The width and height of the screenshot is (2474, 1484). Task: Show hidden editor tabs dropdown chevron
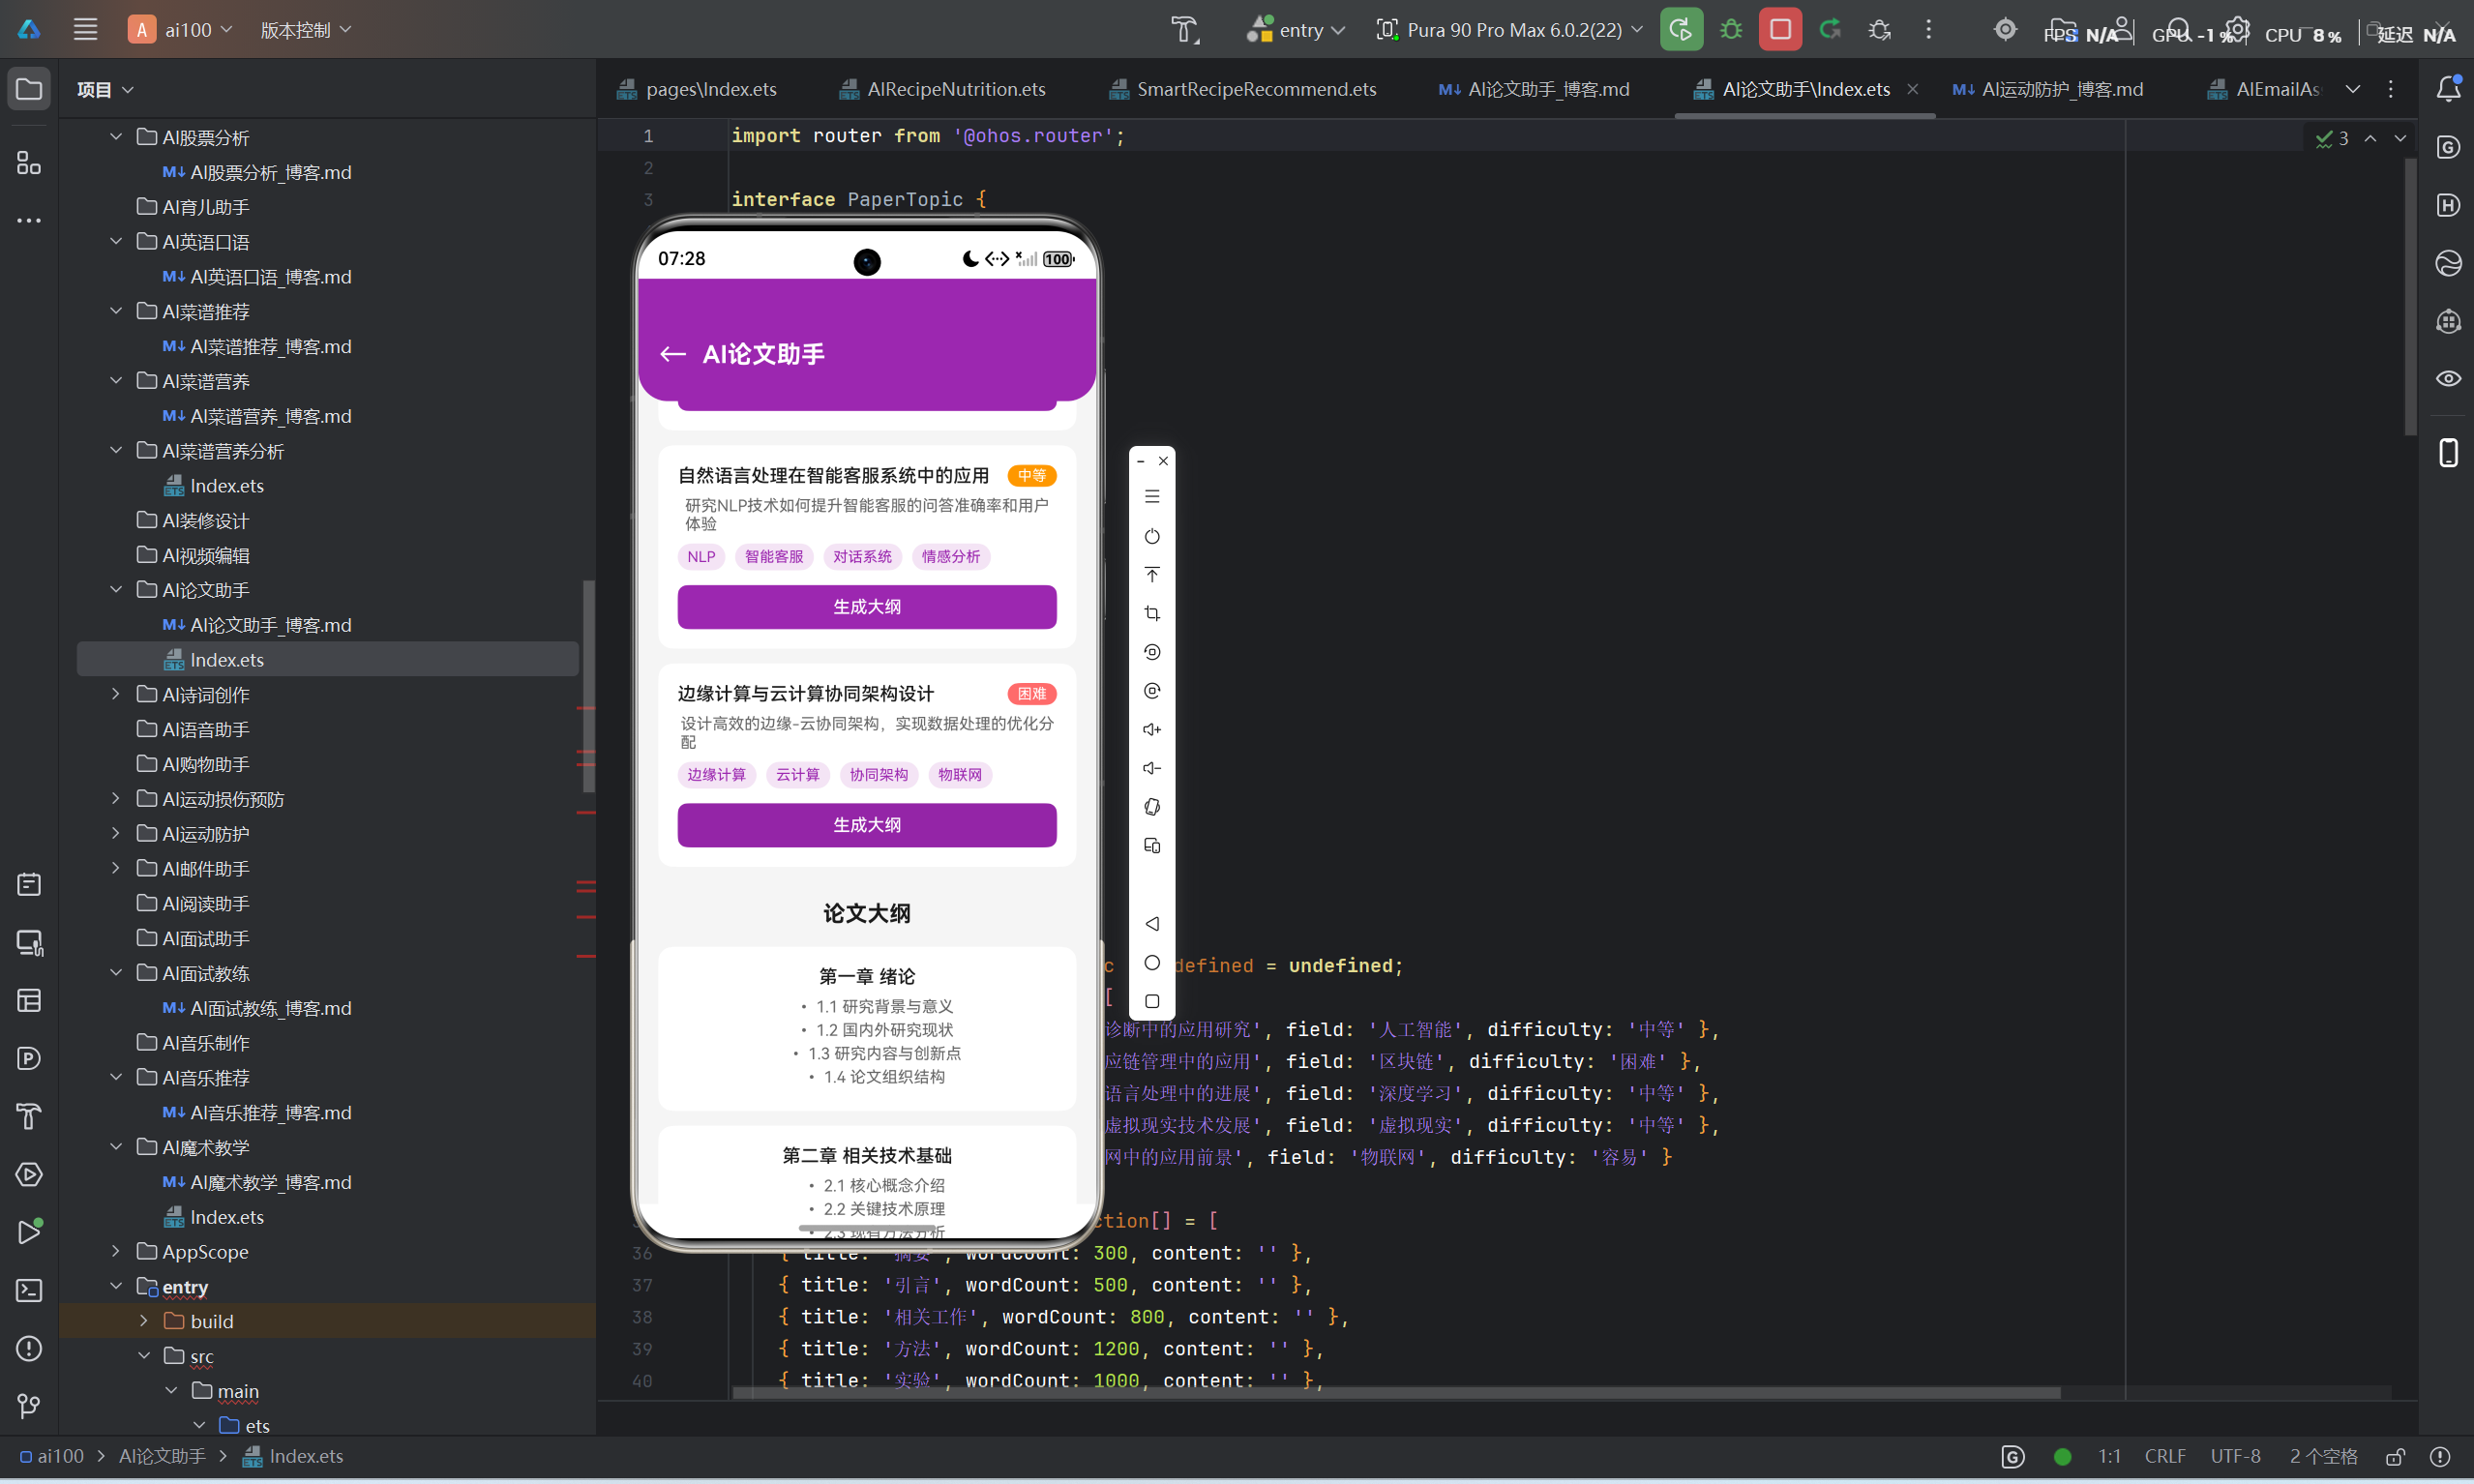(2353, 89)
